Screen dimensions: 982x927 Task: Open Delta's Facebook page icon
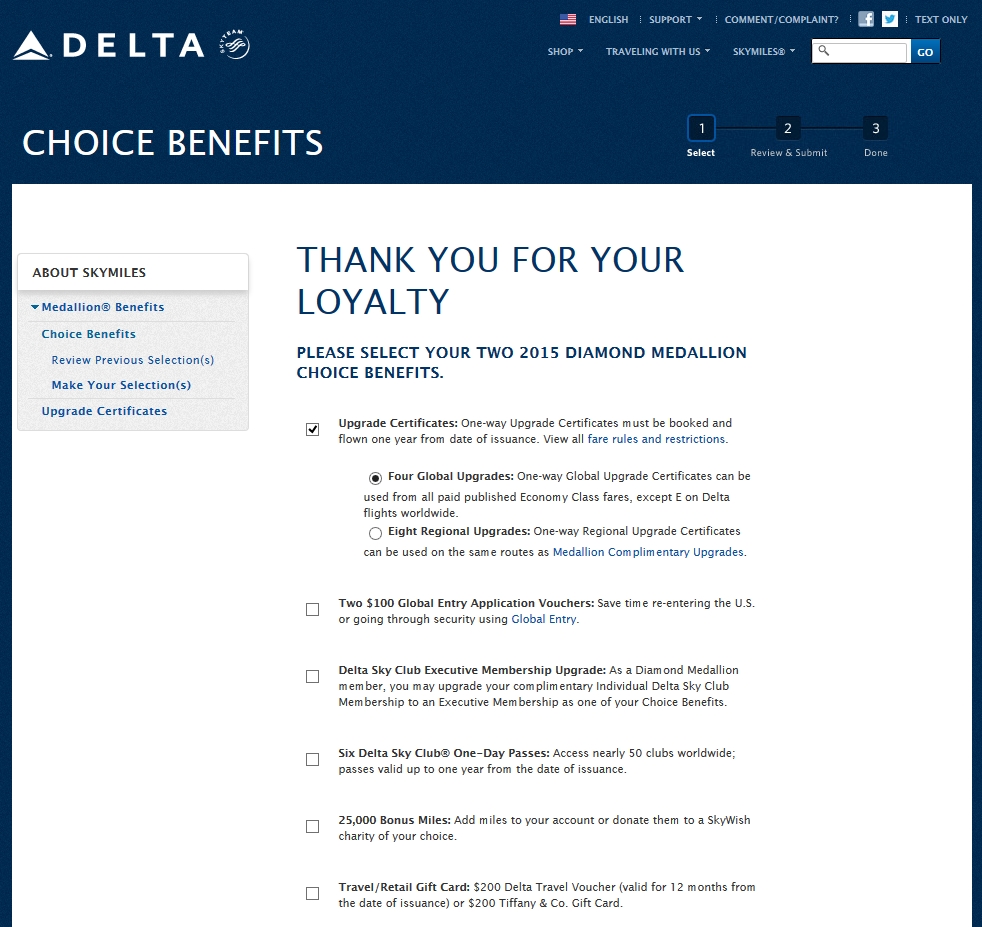click(866, 19)
